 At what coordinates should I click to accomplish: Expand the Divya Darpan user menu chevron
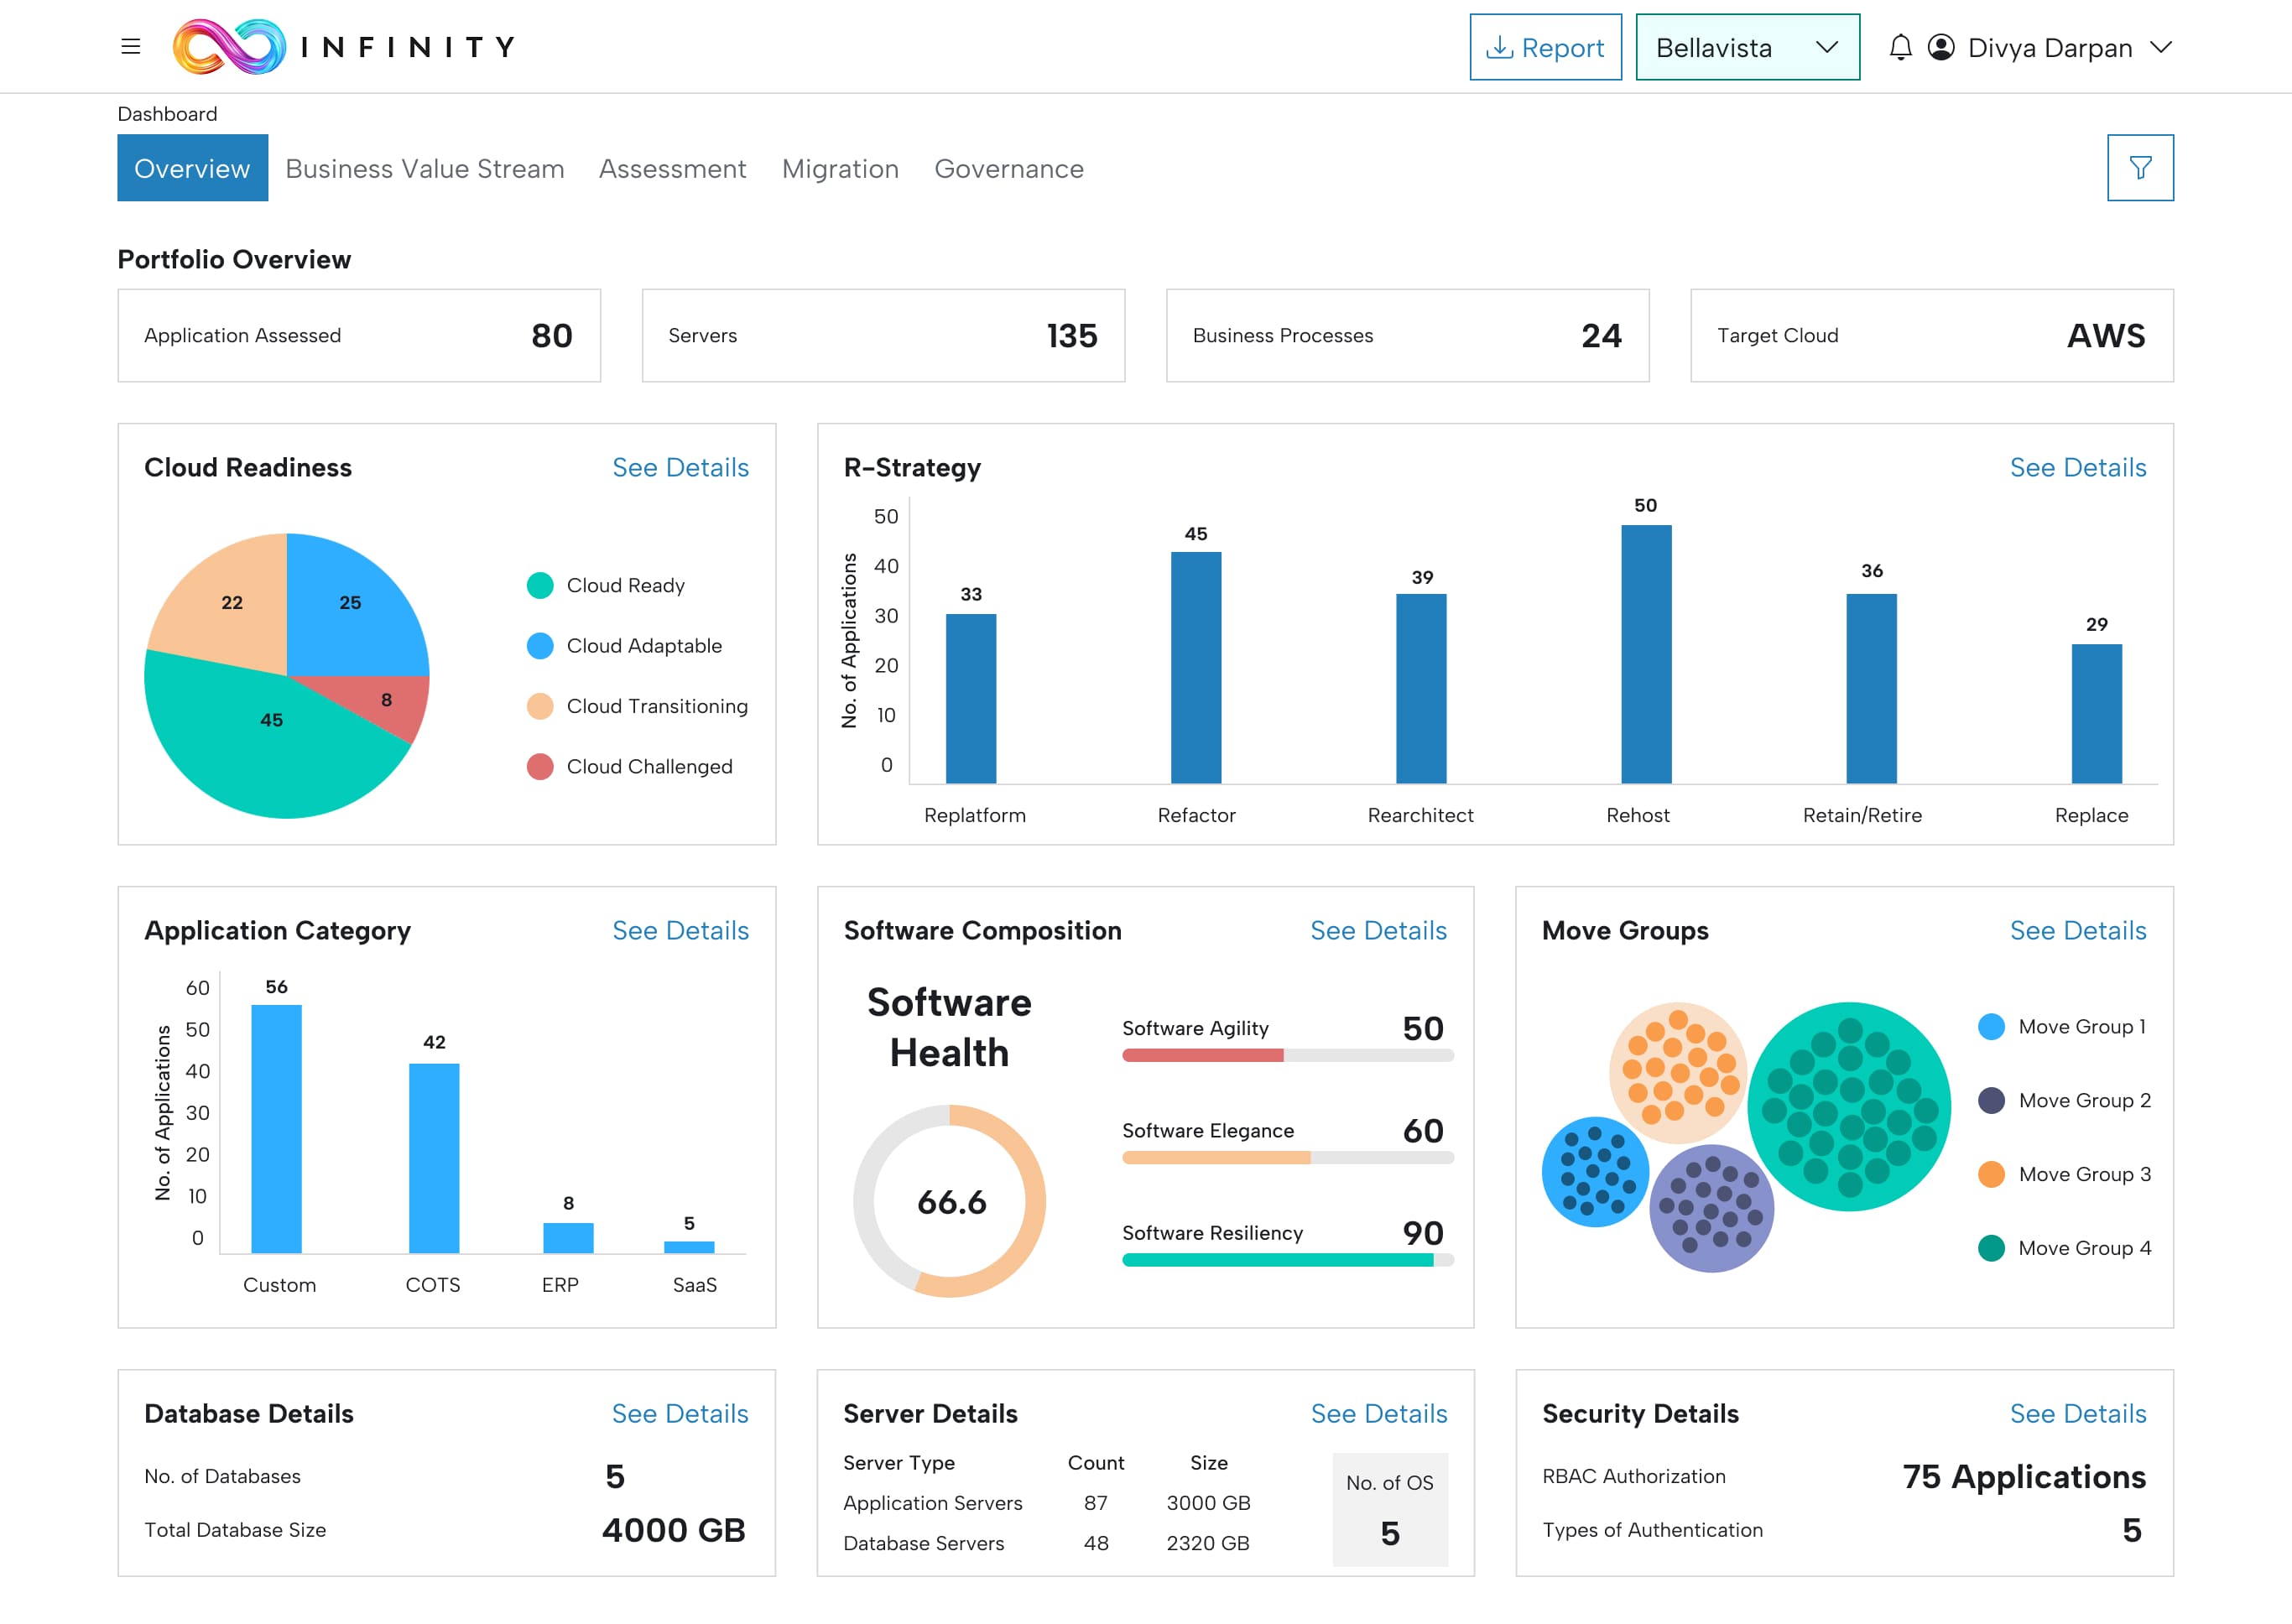(2161, 47)
